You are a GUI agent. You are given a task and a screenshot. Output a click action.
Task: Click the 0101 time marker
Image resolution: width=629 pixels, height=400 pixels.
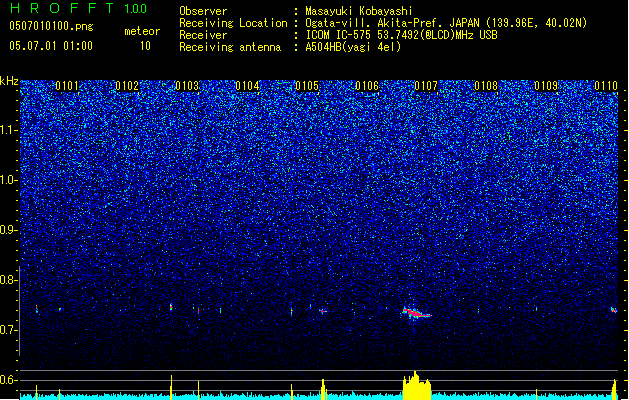67,86
